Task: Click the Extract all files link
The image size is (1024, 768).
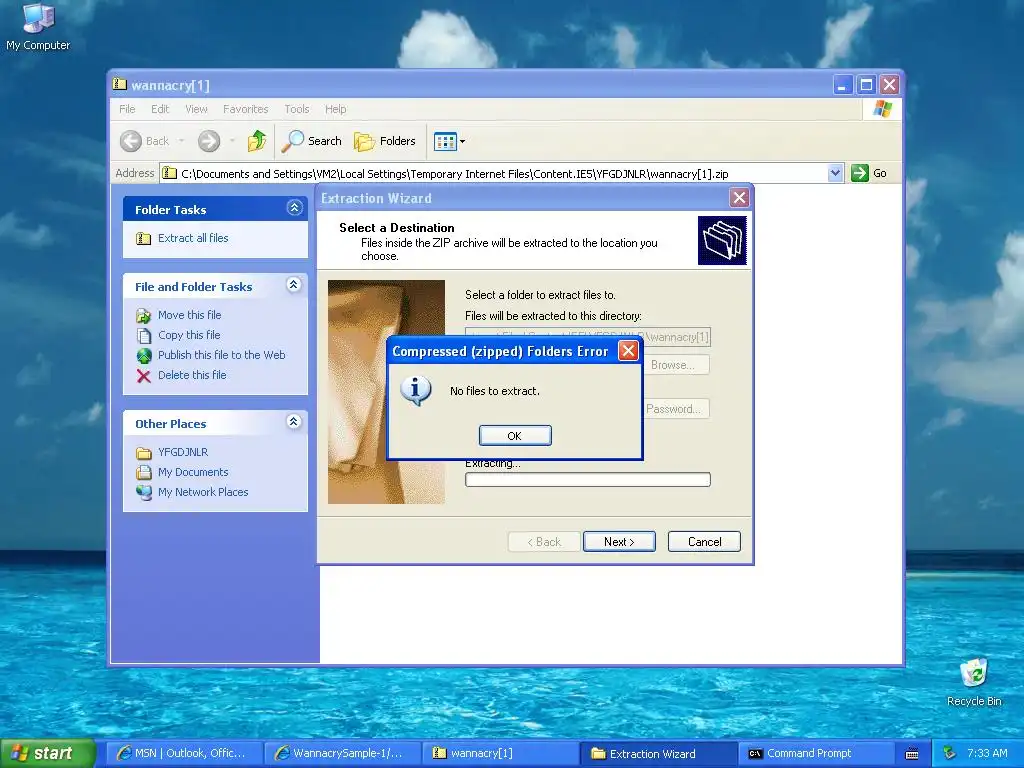Action: [x=193, y=238]
